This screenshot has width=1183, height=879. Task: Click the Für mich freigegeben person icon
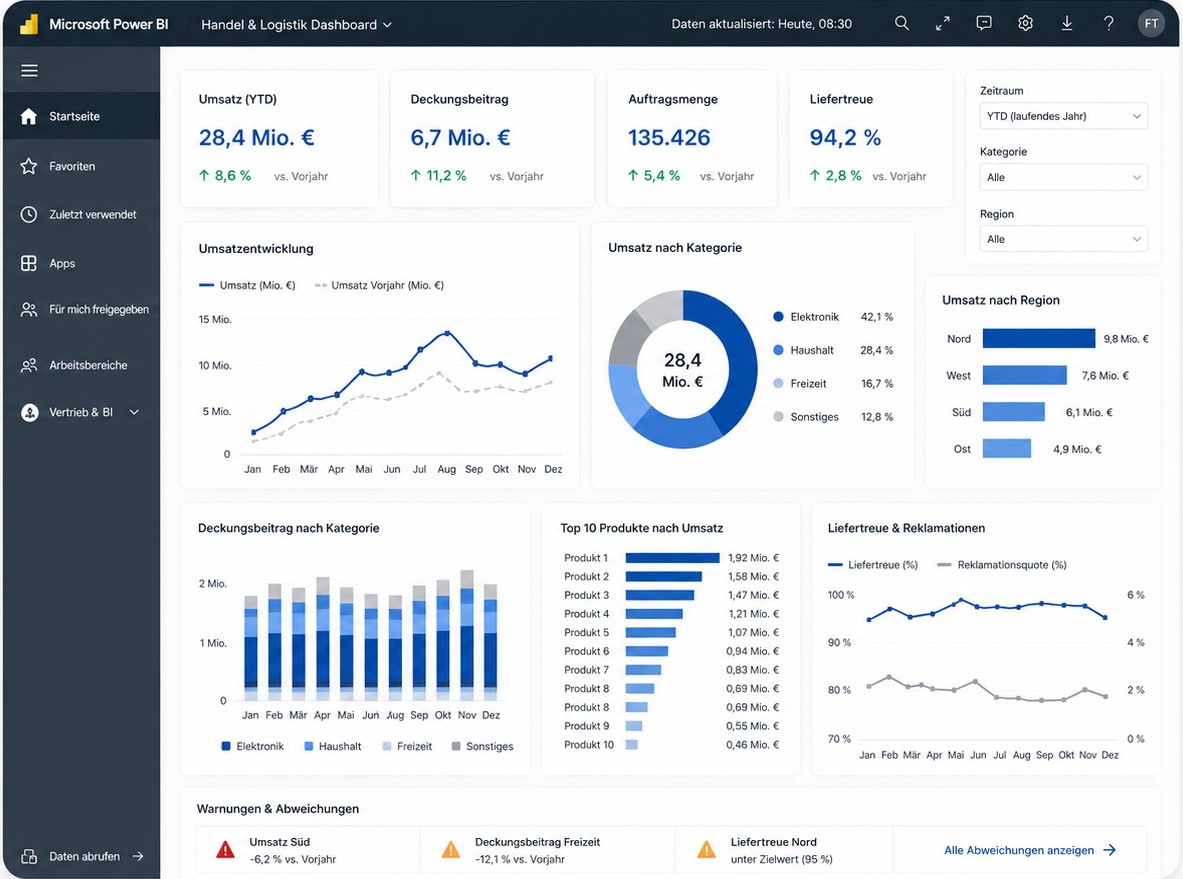click(29, 309)
